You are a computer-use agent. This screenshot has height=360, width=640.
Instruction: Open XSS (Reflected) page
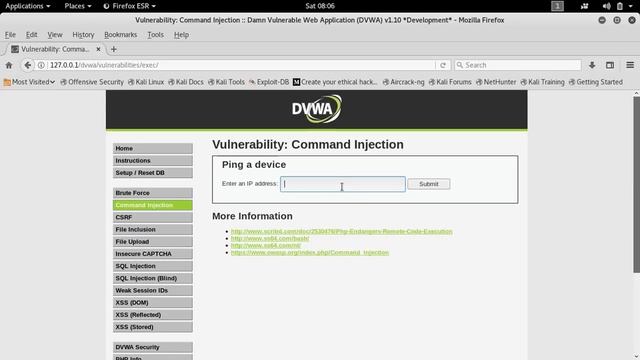[x=153, y=315]
